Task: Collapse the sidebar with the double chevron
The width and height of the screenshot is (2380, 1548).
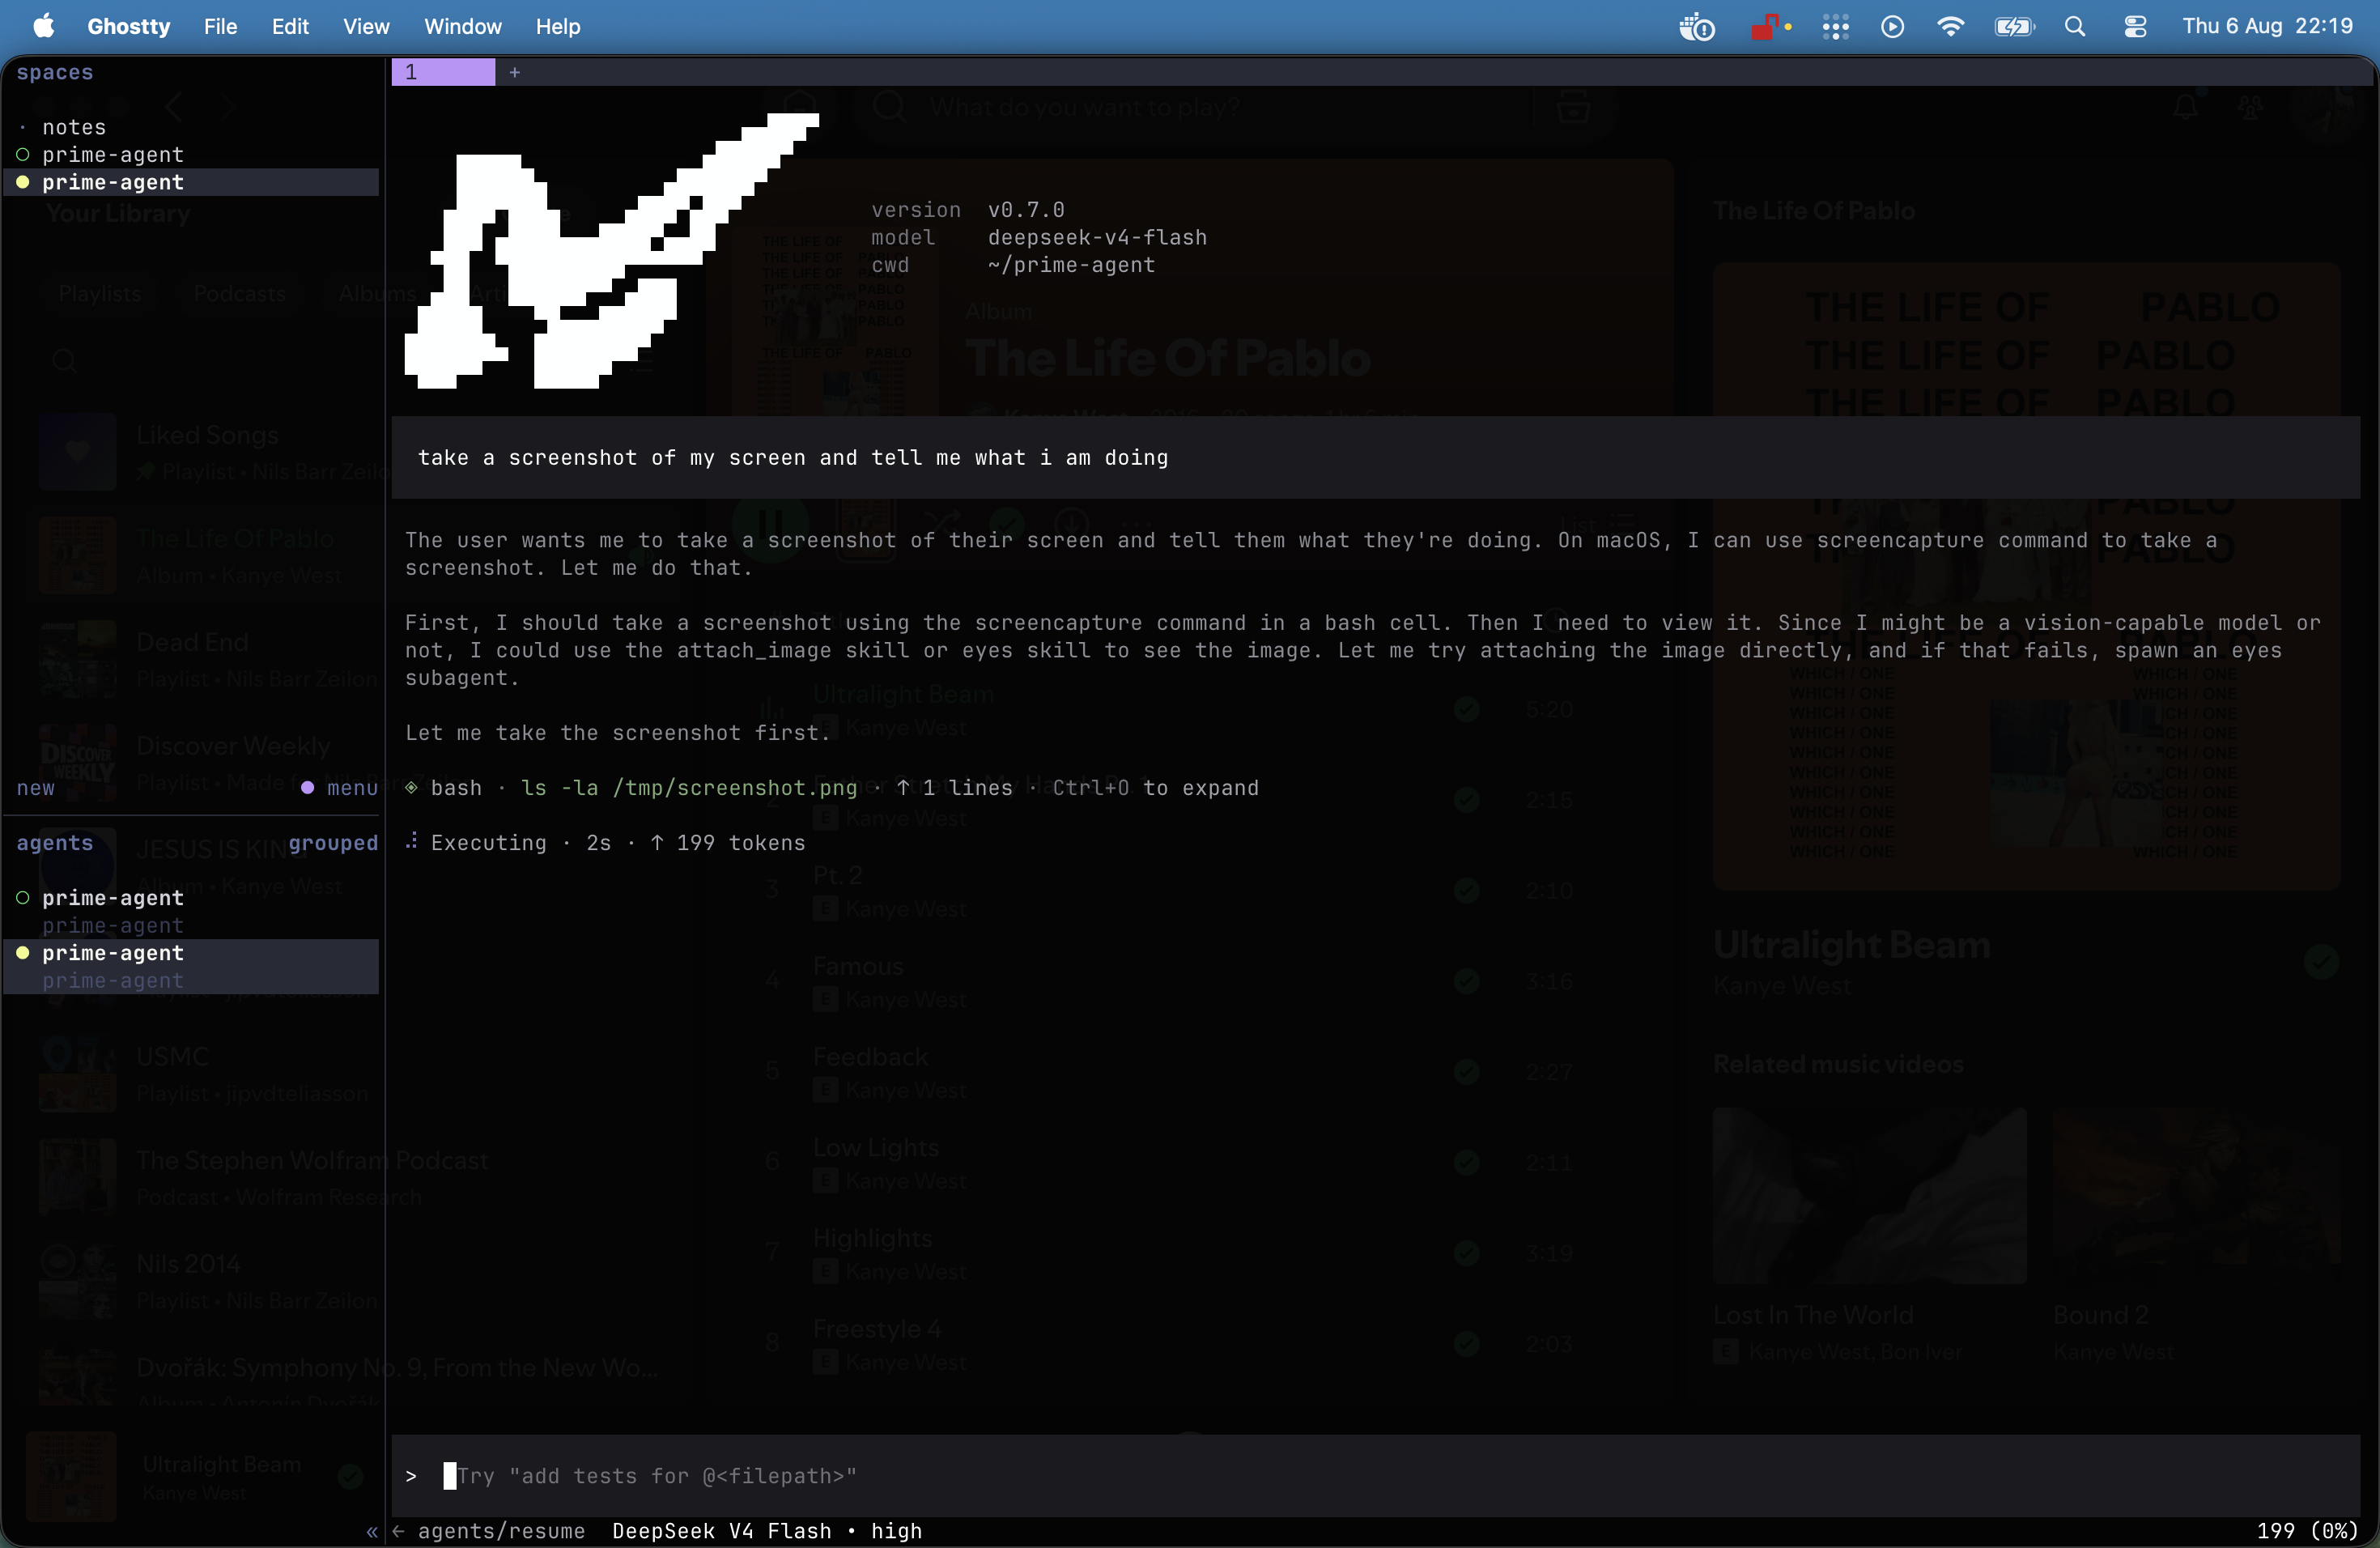Action: 372,1531
